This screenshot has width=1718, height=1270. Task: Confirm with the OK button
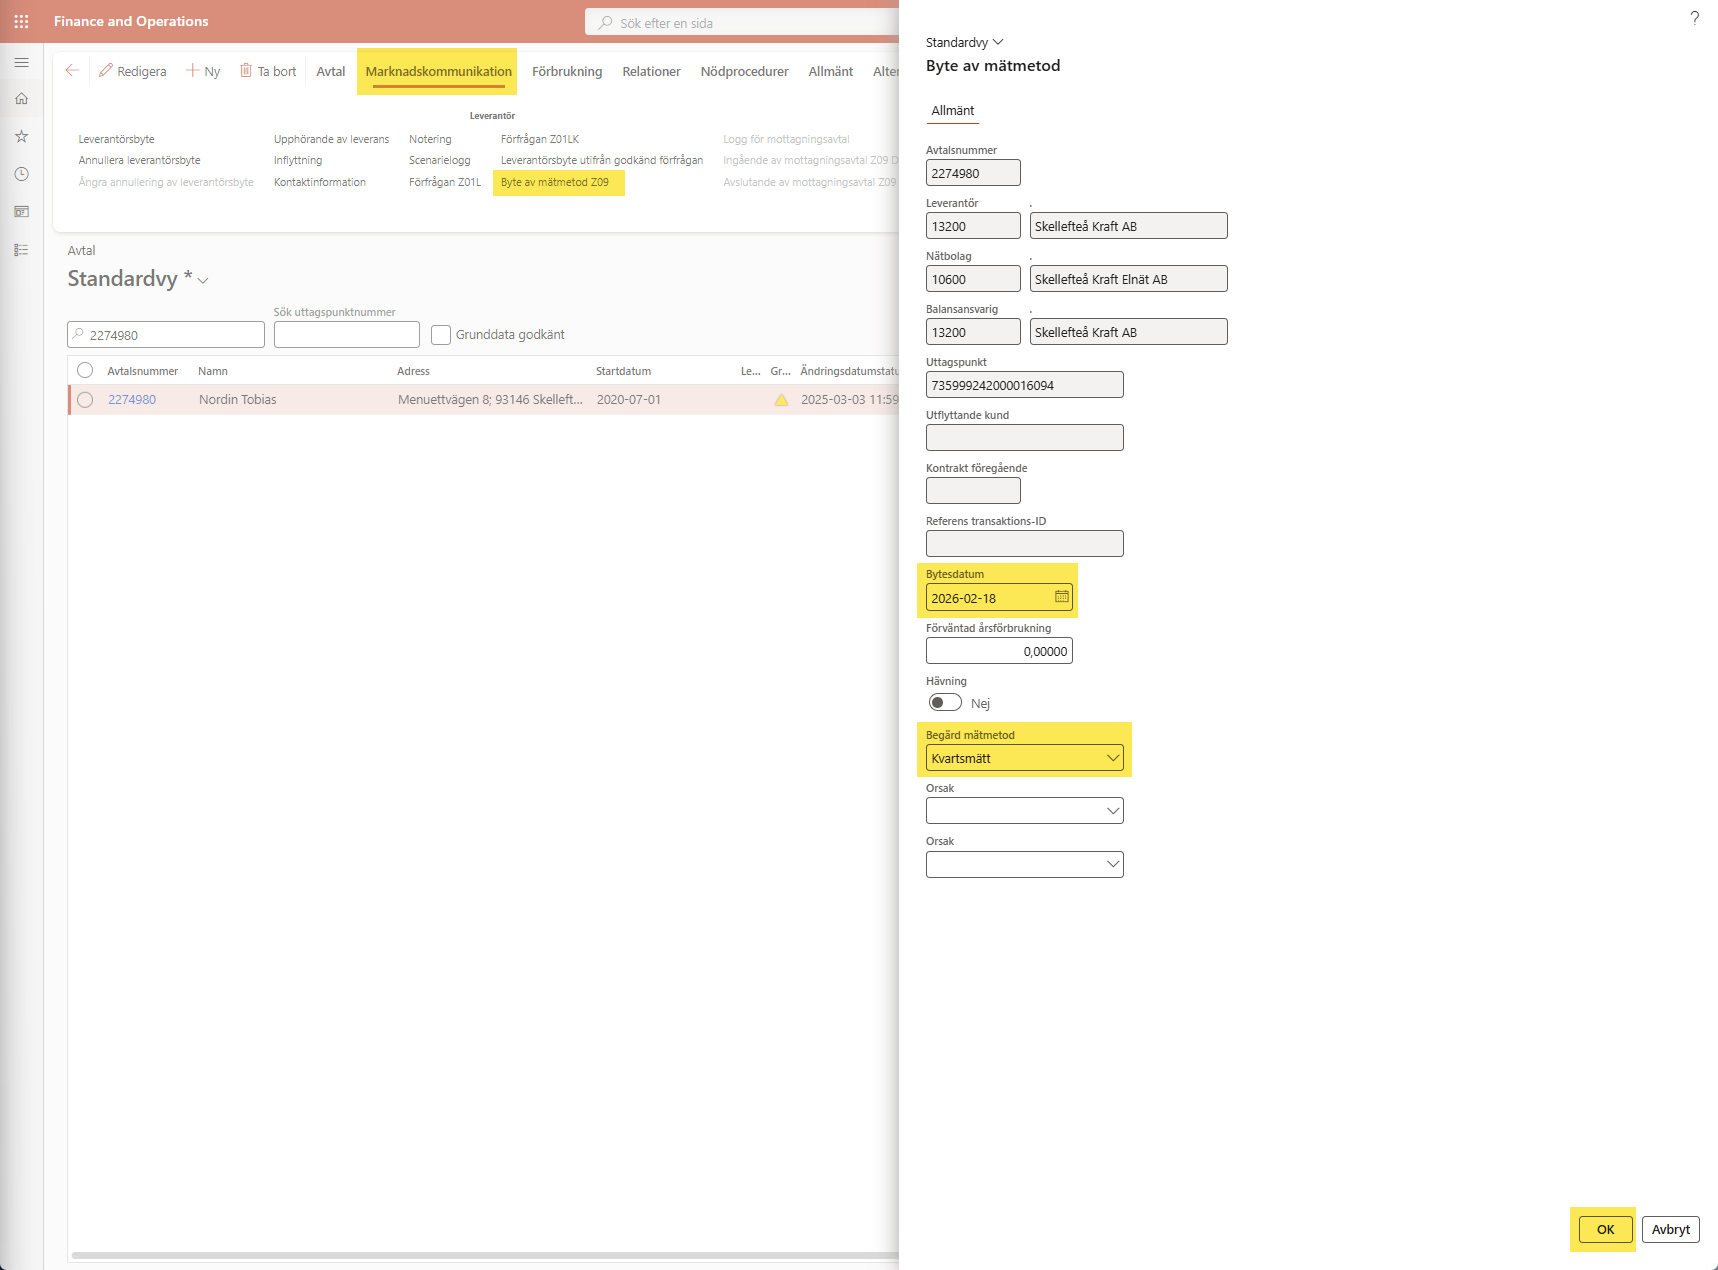pyautogui.click(x=1605, y=1230)
